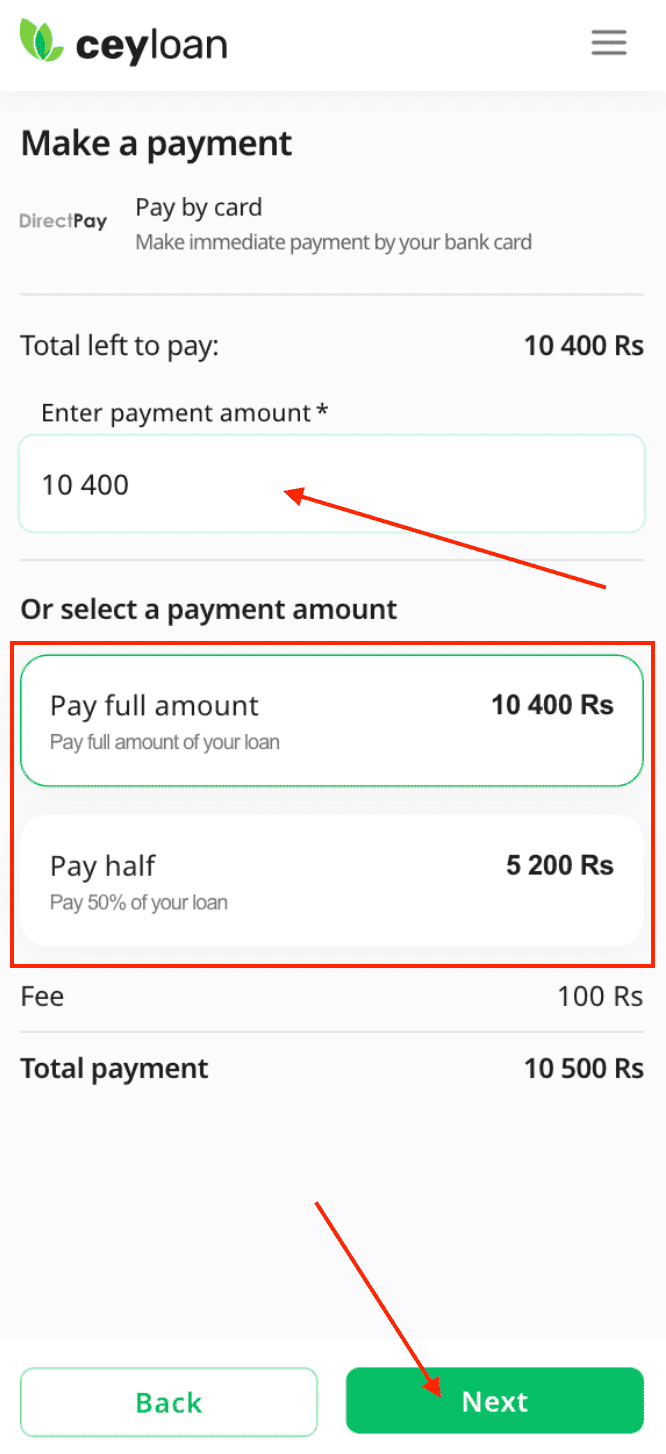Image resolution: width=666 pixels, height=1454 pixels.
Task: Click the Or select a payment amount heading
Action: coord(208,609)
